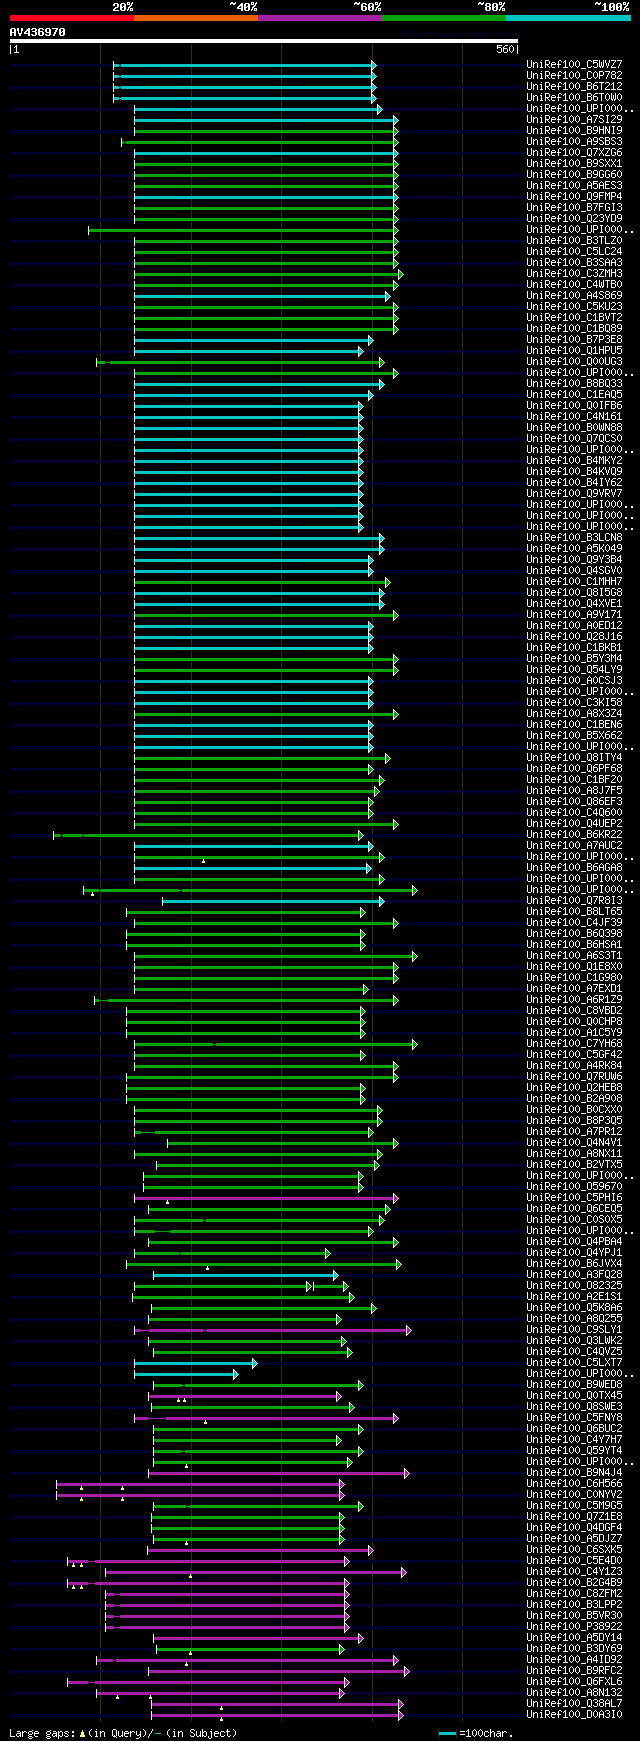640x1741 pixels.
Task: Click hit label UniRef100_C1BQ89
Action: point(574,328)
